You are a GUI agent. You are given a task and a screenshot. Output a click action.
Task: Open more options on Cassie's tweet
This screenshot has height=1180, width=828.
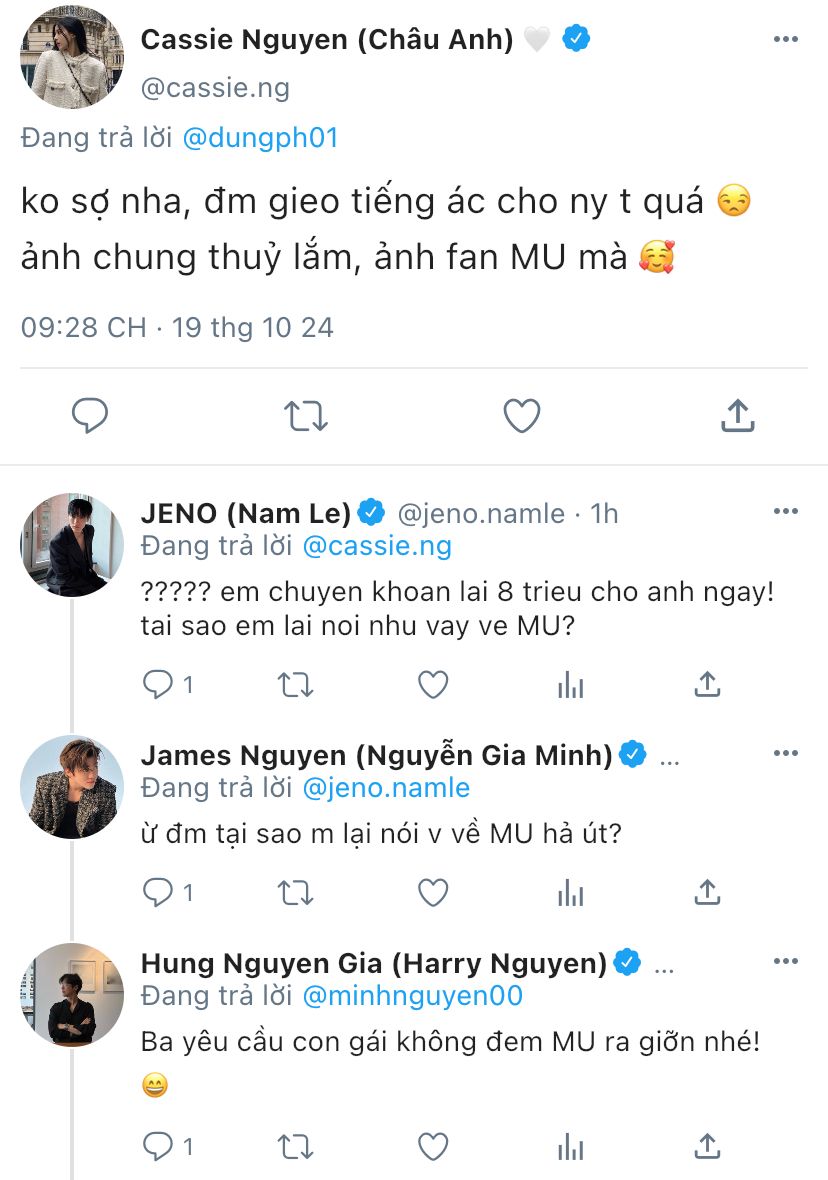click(786, 38)
